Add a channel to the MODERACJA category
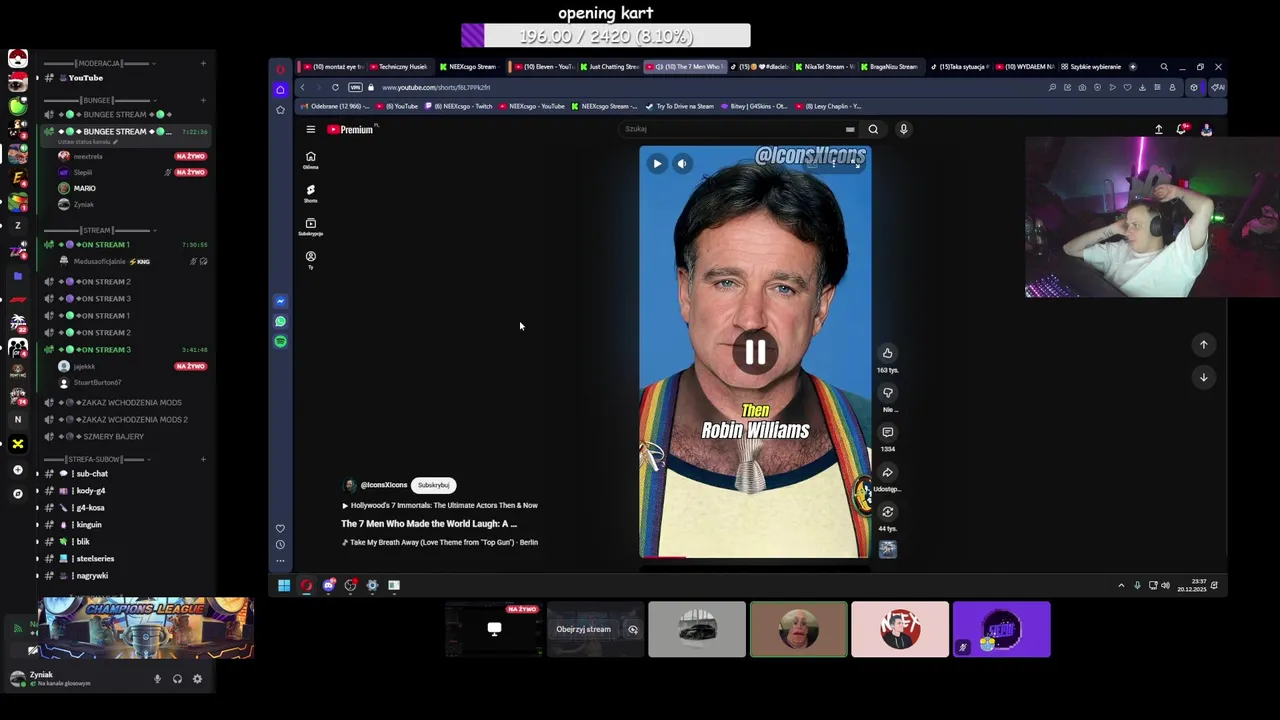1280x720 pixels. coord(203,64)
